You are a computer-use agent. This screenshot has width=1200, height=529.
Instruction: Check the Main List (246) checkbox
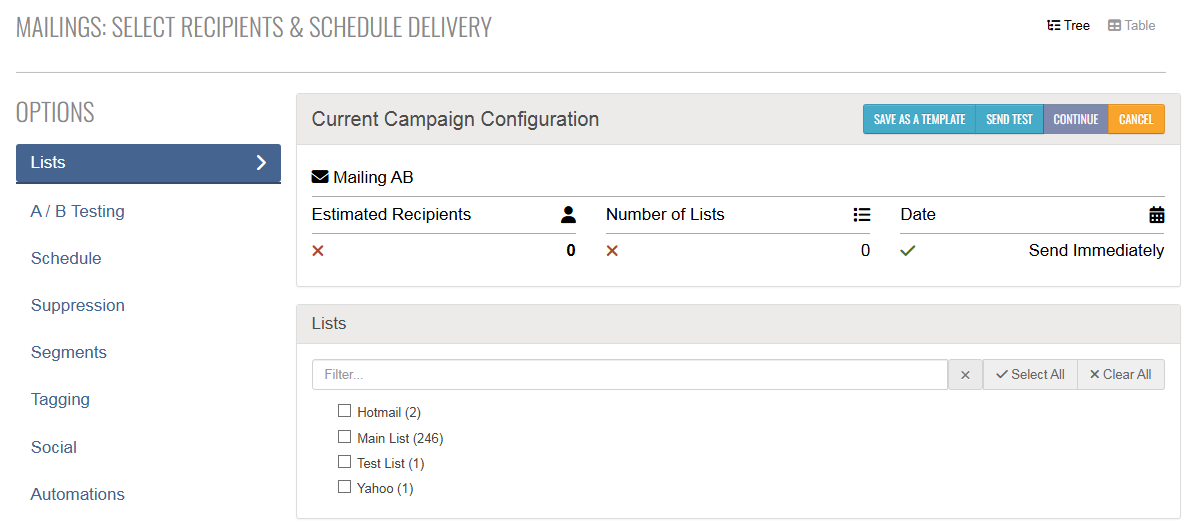point(344,437)
